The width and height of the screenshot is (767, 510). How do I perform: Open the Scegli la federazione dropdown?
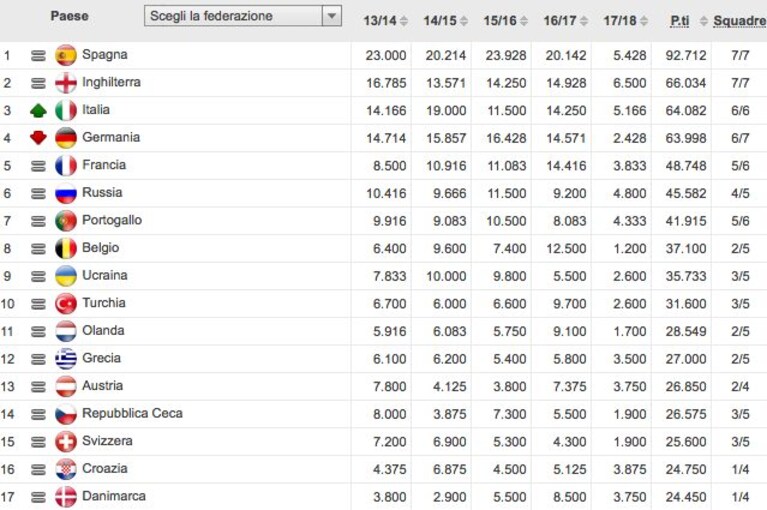coord(243,16)
